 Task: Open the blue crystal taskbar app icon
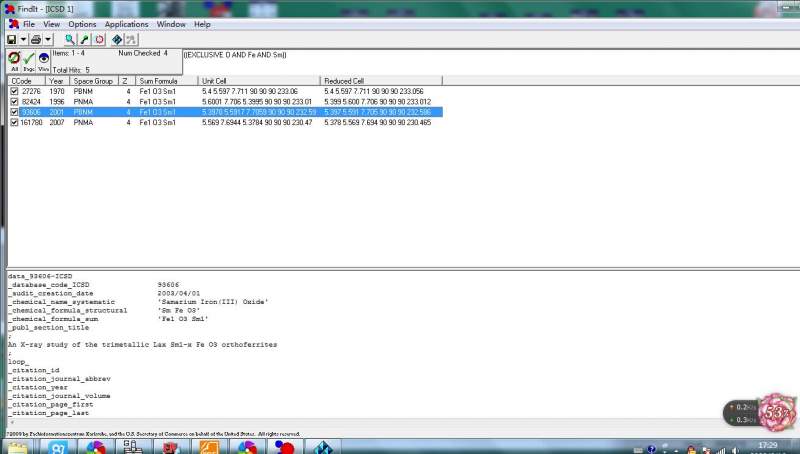tap(322, 447)
